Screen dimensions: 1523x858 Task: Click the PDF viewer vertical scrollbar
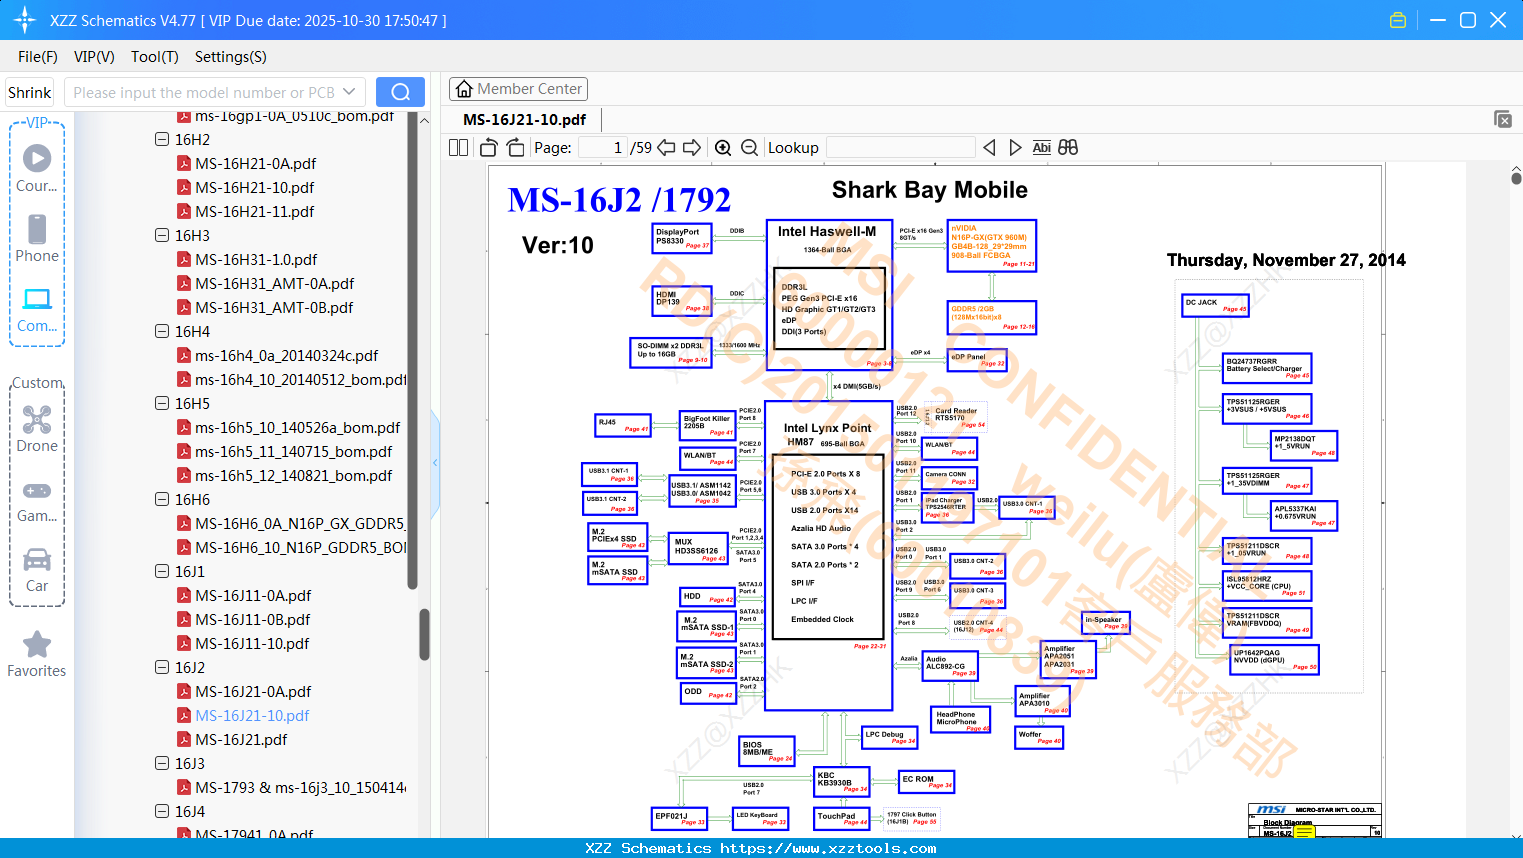[x=1516, y=178]
